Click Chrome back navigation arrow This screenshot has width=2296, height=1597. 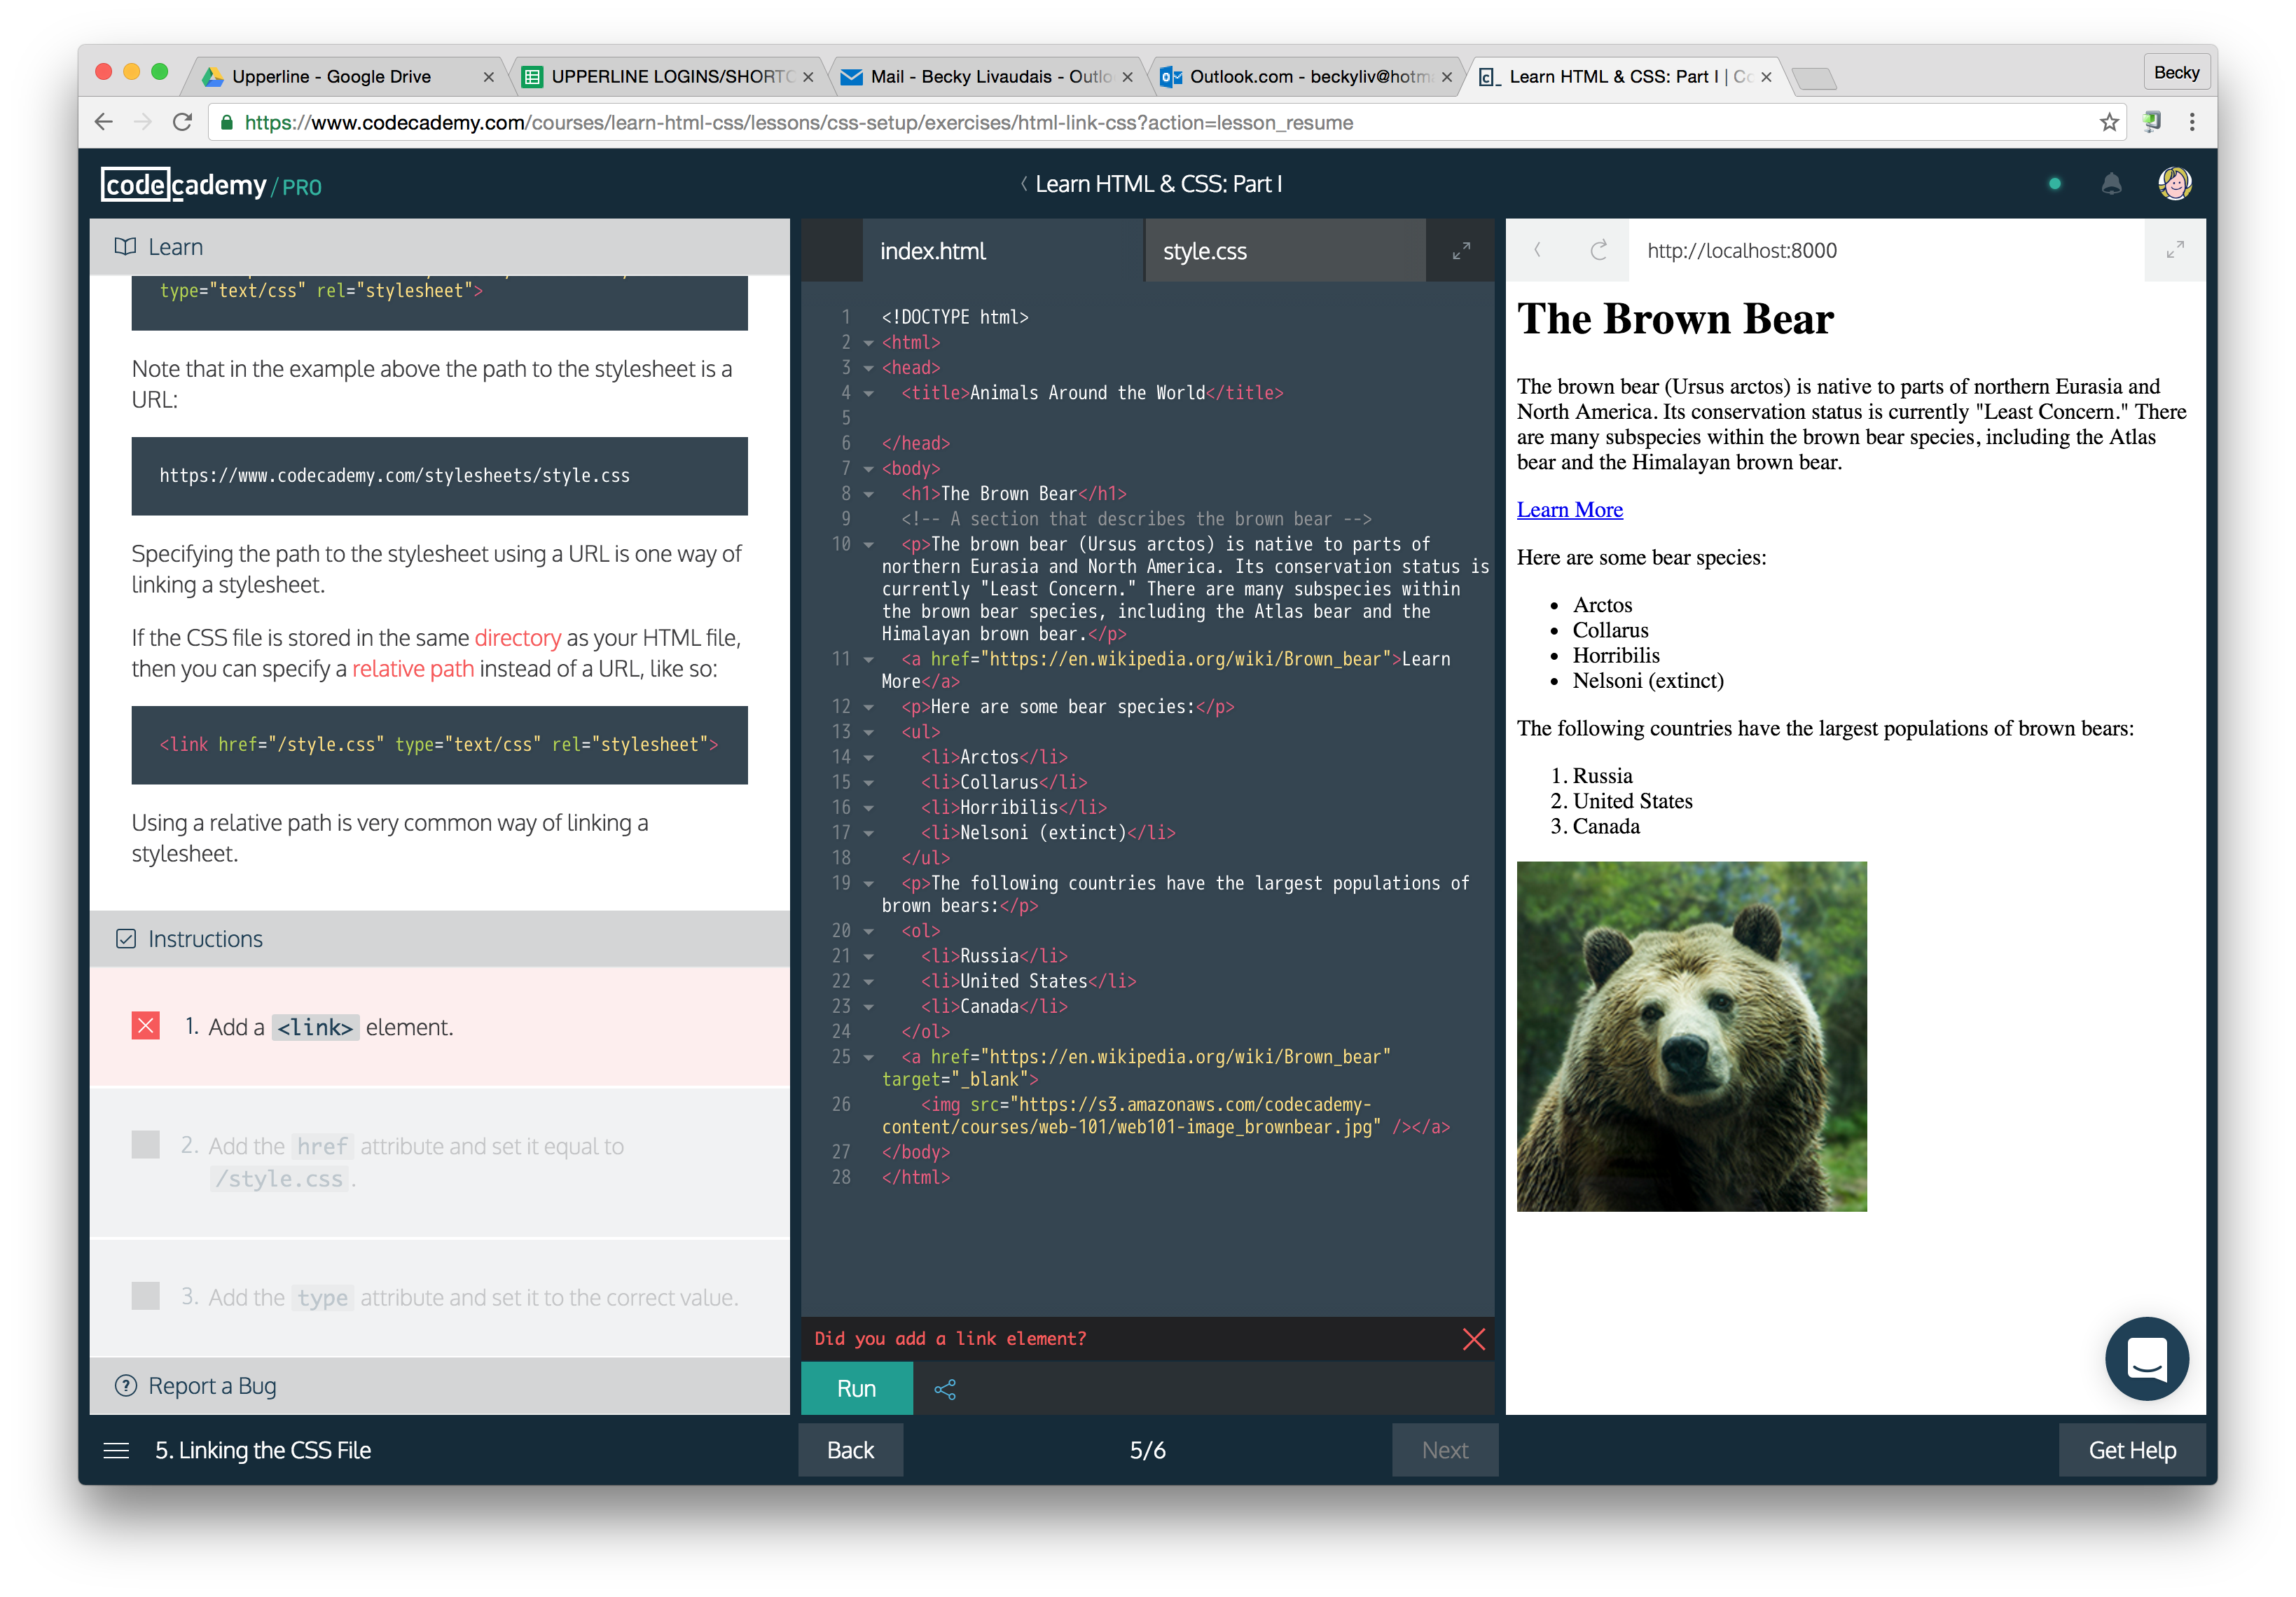pos(104,122)
